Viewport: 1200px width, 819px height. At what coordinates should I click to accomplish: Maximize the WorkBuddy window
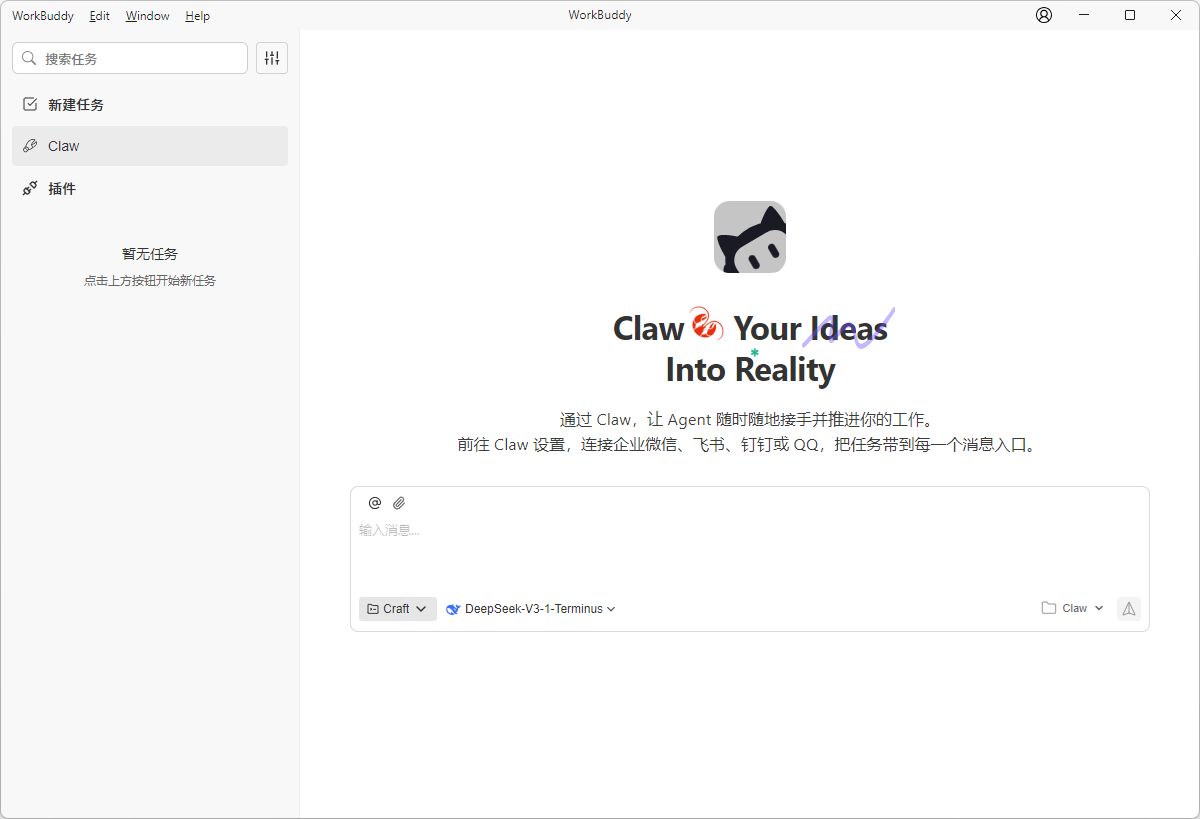click(x=1130, y=15)
